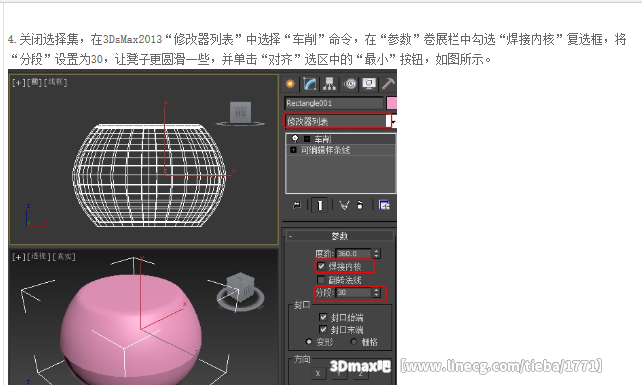Click the wireframe stool in front viewport
The width and height of the screenshot is (642, 385).
(x=149, y=175)
